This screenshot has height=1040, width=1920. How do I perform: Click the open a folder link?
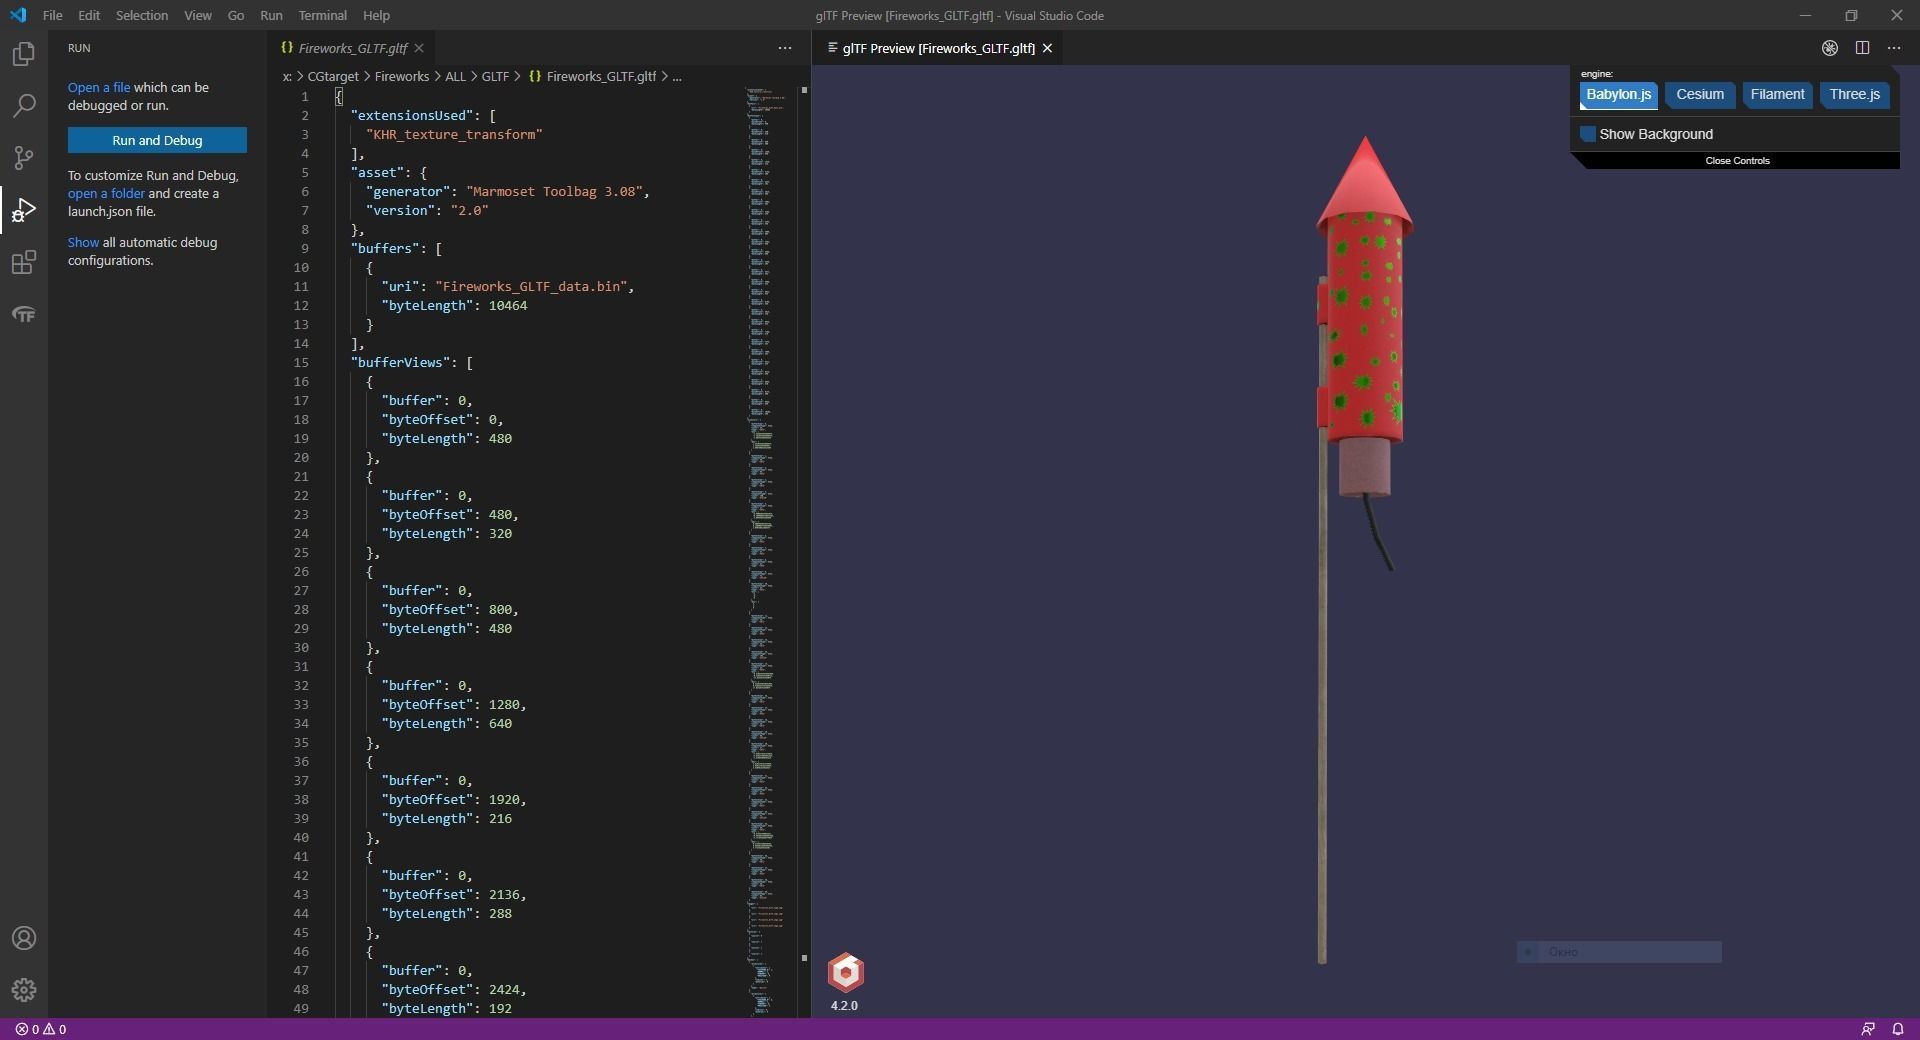pyautogui.click(x=106, y=193)
